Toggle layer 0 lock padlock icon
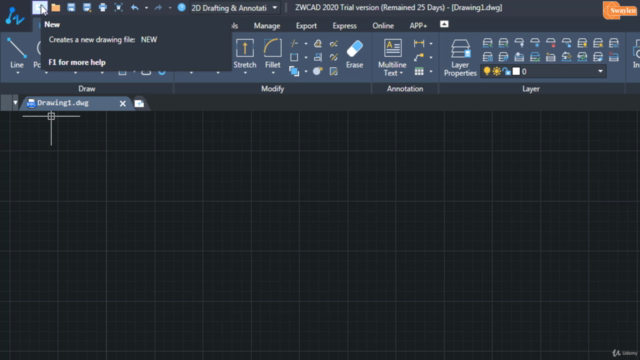The height and width of the screenshot is (360, 640). [507, 71]
